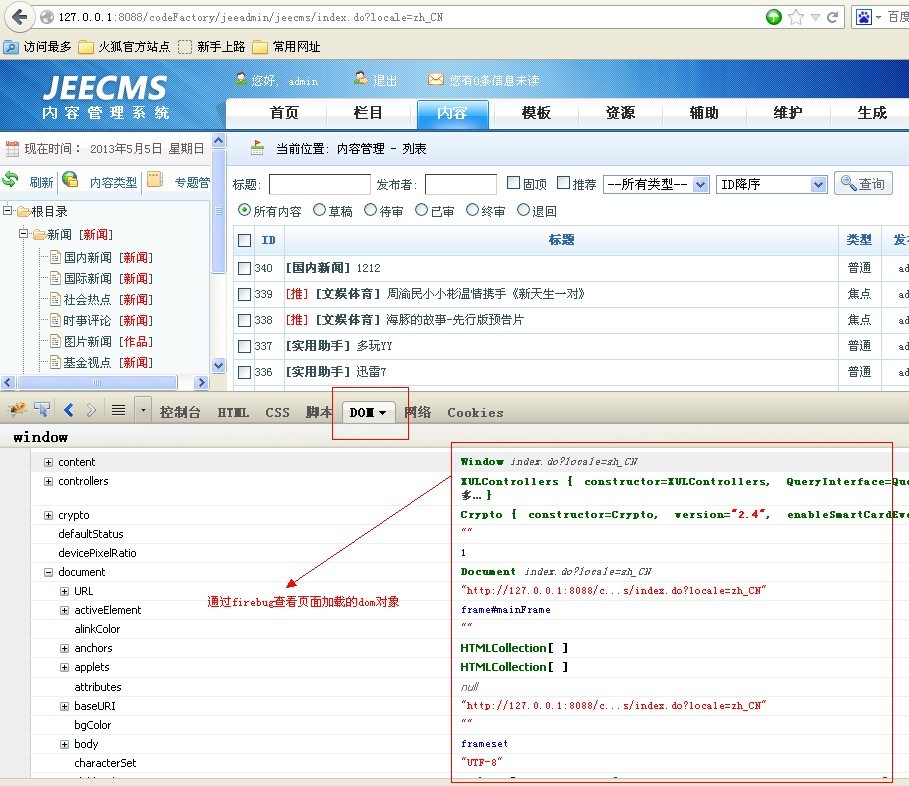Click the envelope unread messages icon
The image size is (909, 786).
[x=436, y=79]
